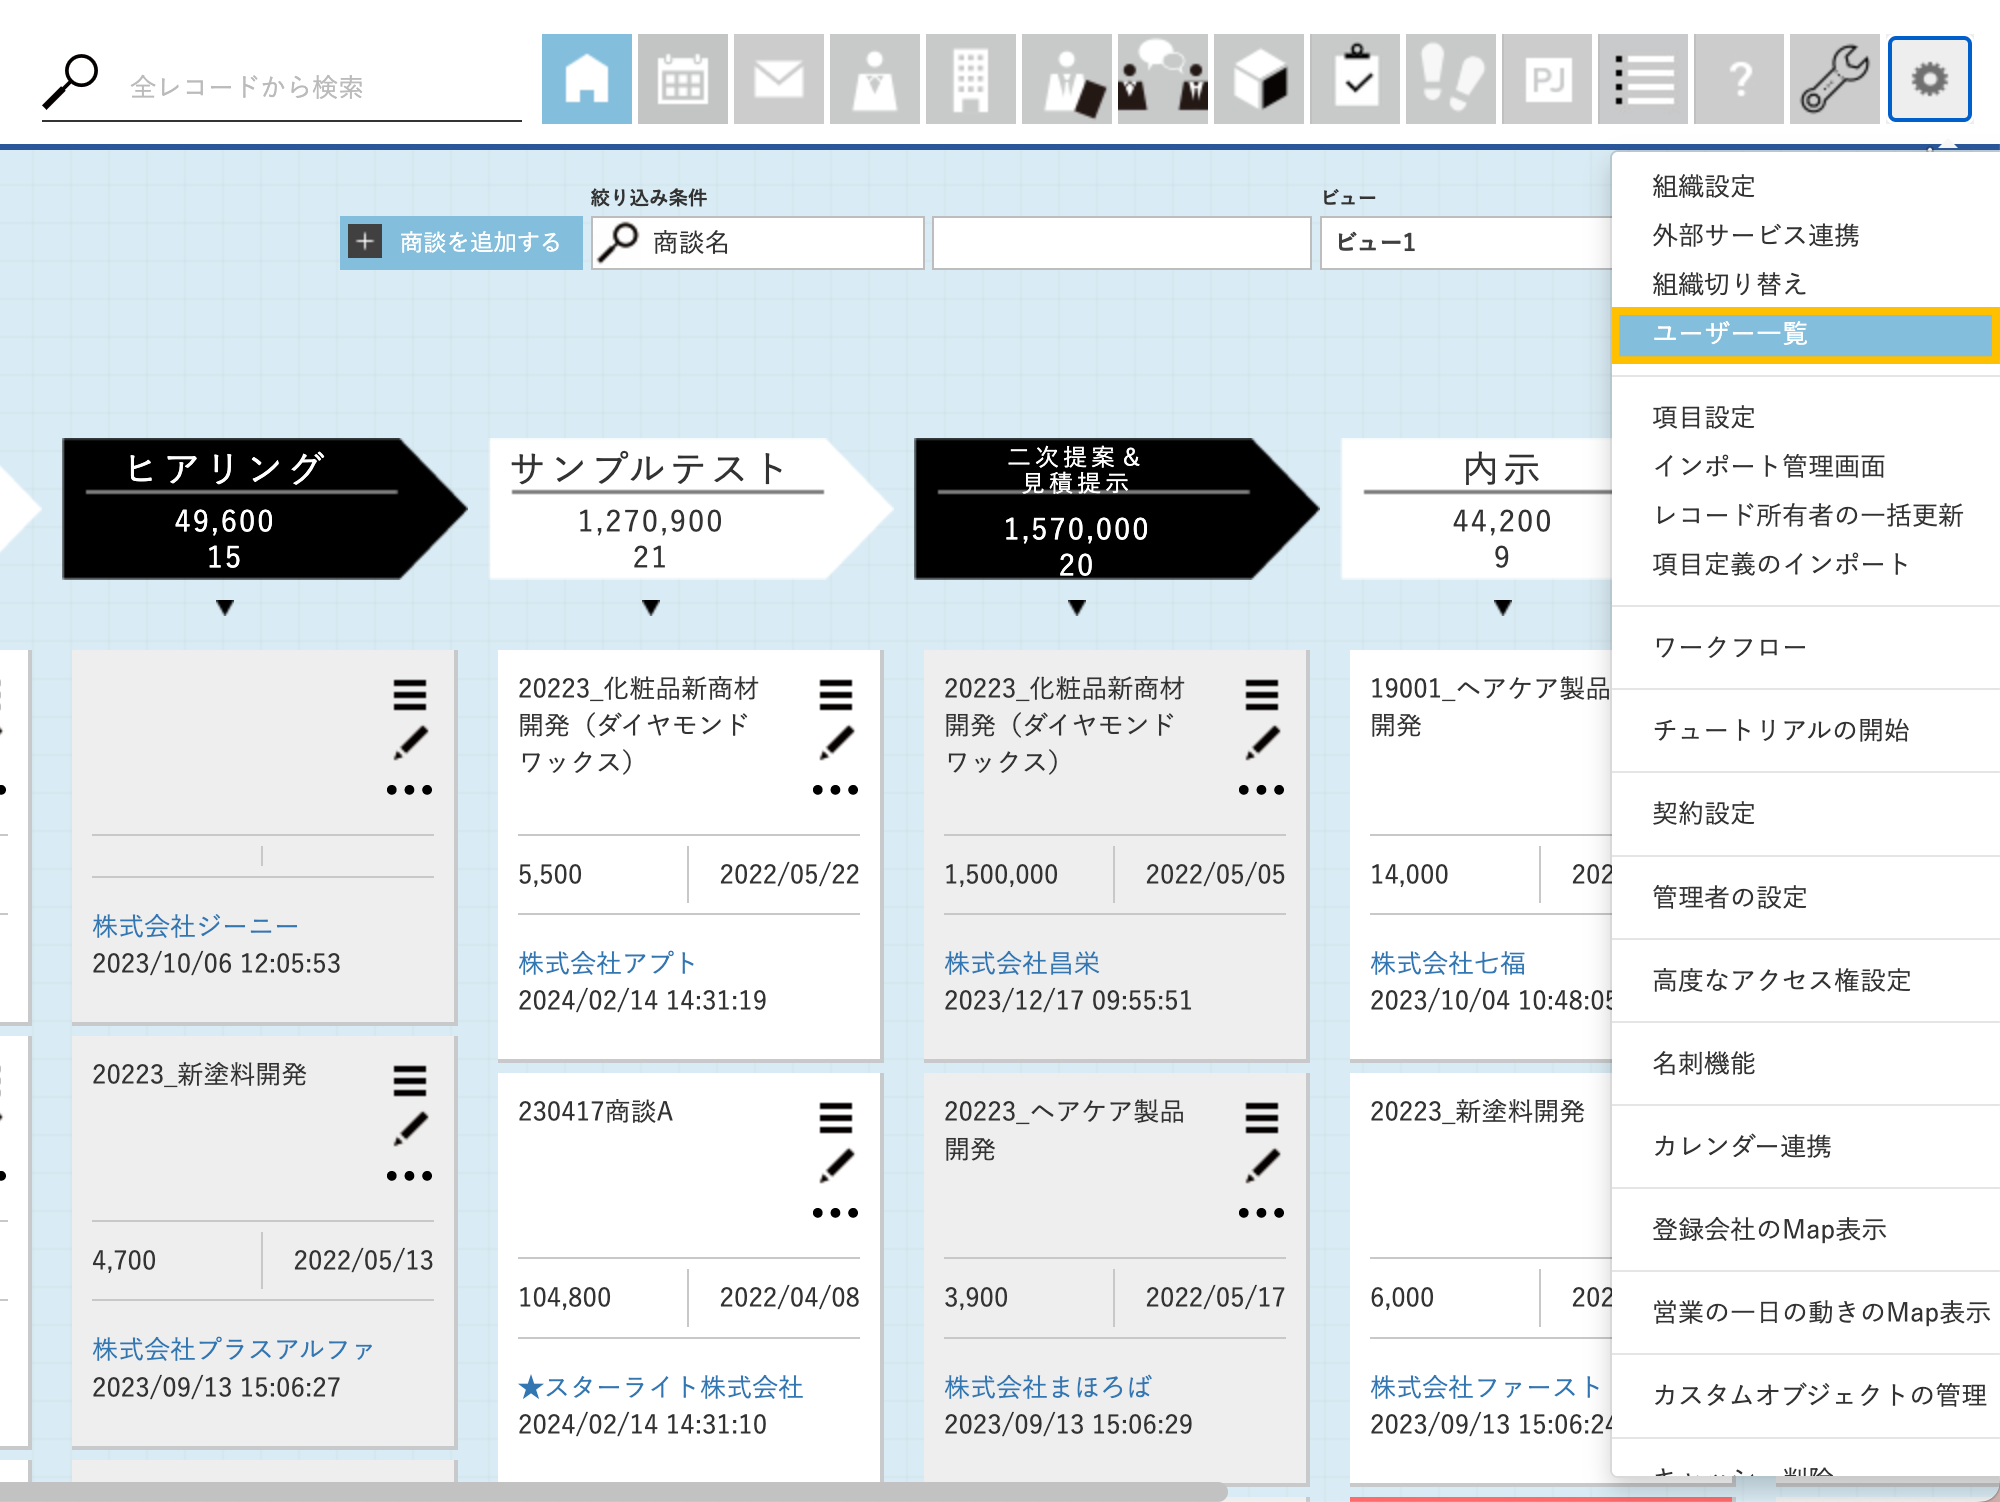This screenshot has height=1502, width=2000.
Task: Click the 商談名 filter field
Action: [x=758, y=242]
